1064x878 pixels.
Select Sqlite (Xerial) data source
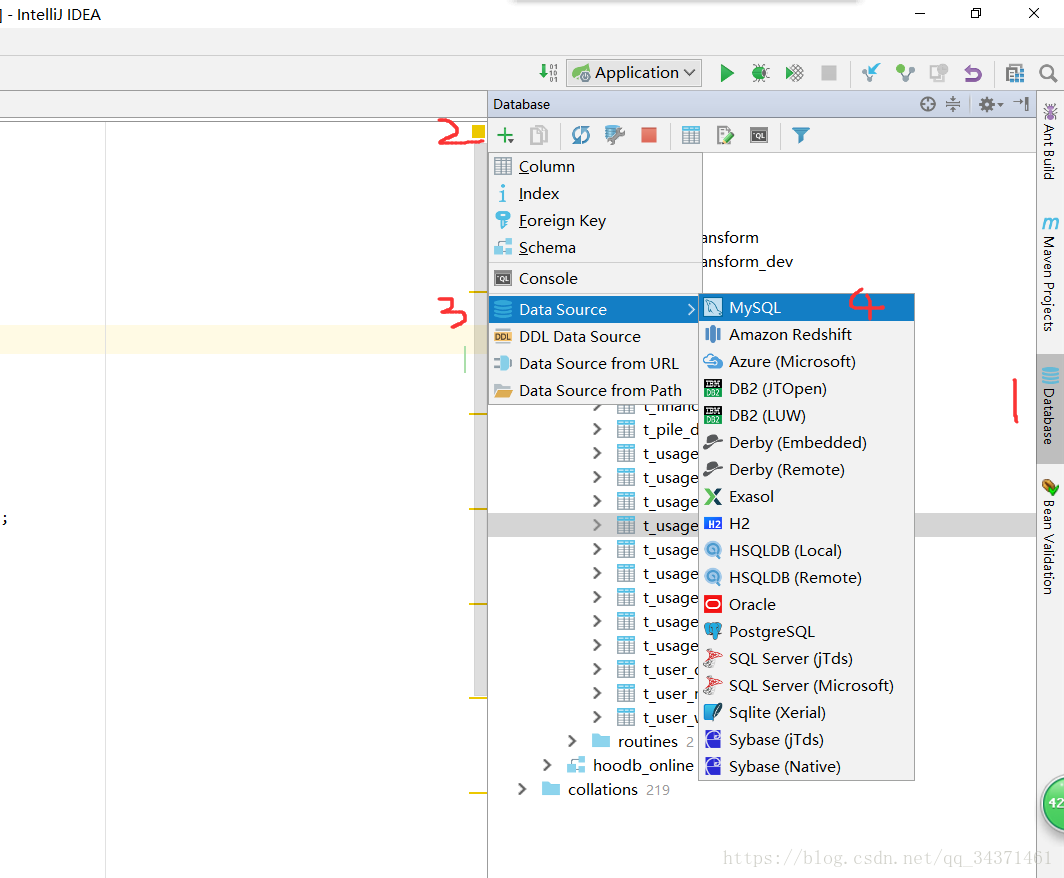pyautogui.click(x=807, y=712)
